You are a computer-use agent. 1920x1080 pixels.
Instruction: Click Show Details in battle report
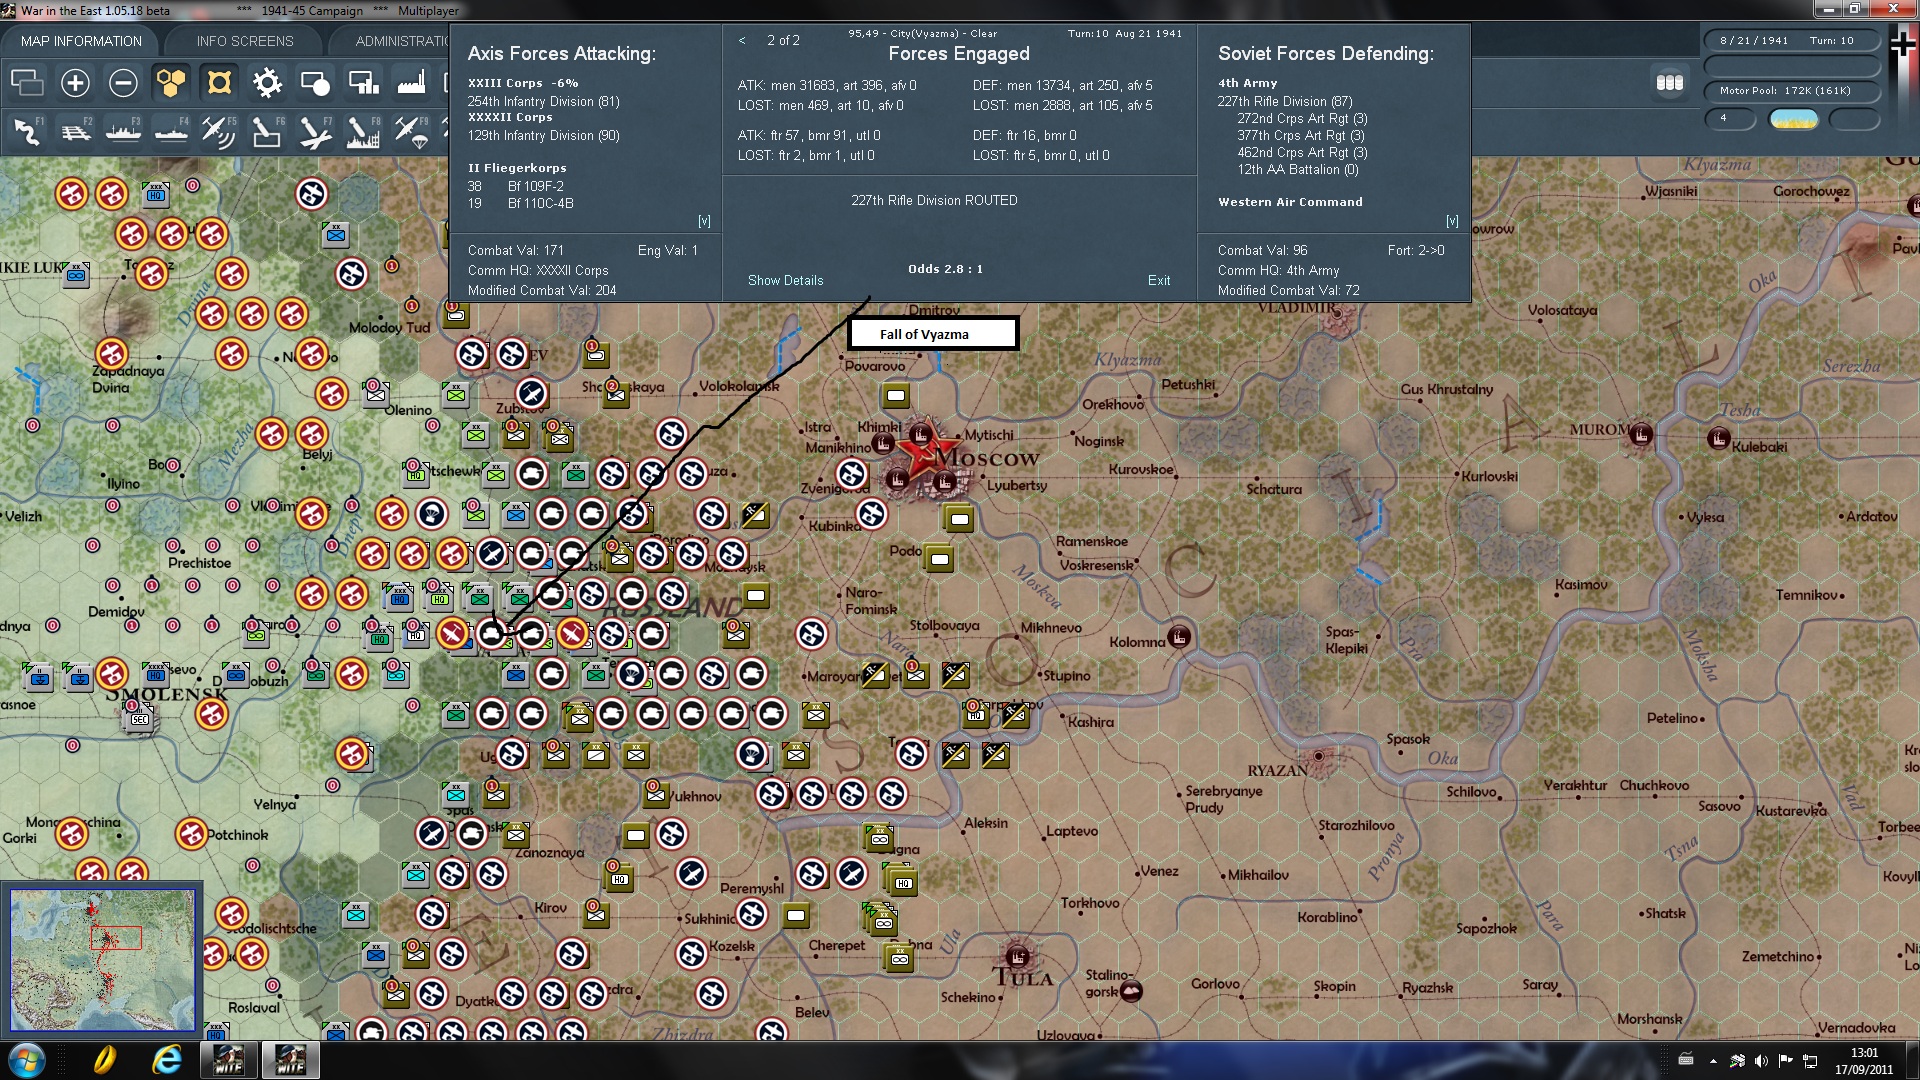[786, 281]
